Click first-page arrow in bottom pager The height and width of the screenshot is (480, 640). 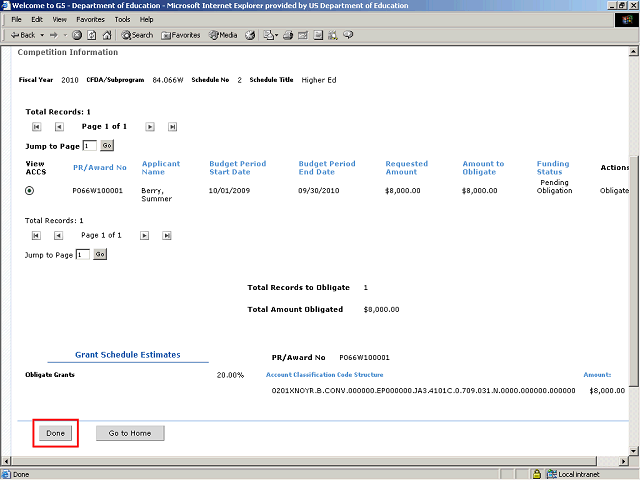(36, 236)
